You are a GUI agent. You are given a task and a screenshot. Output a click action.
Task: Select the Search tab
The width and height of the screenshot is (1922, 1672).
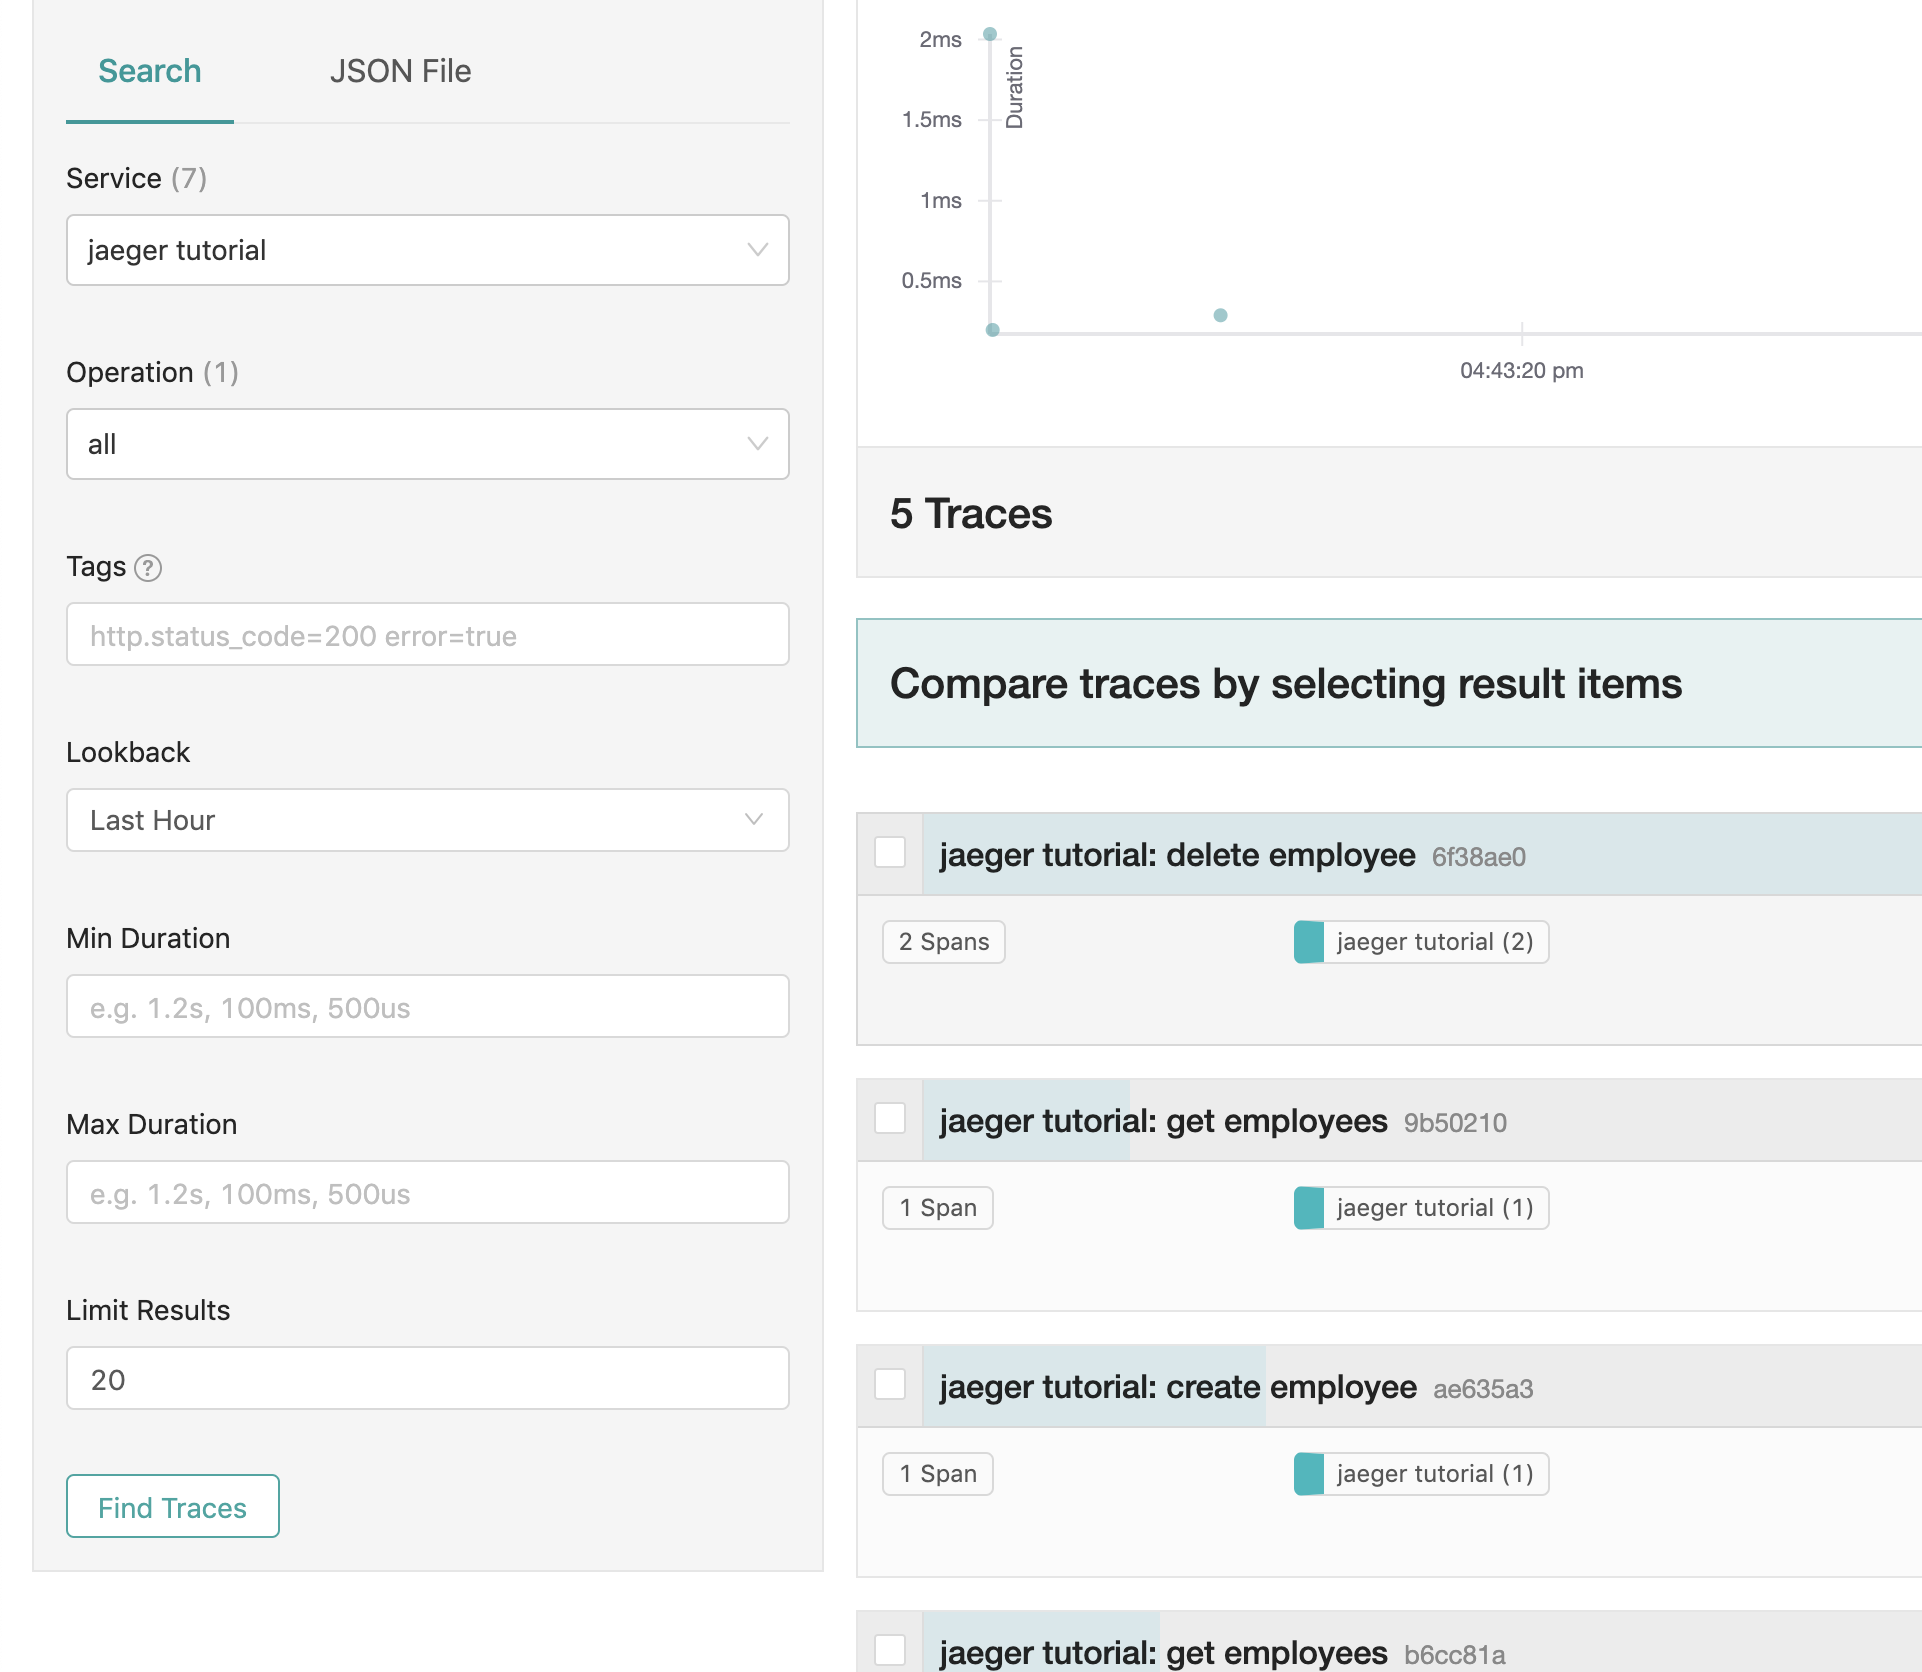(x=150, y=71)
